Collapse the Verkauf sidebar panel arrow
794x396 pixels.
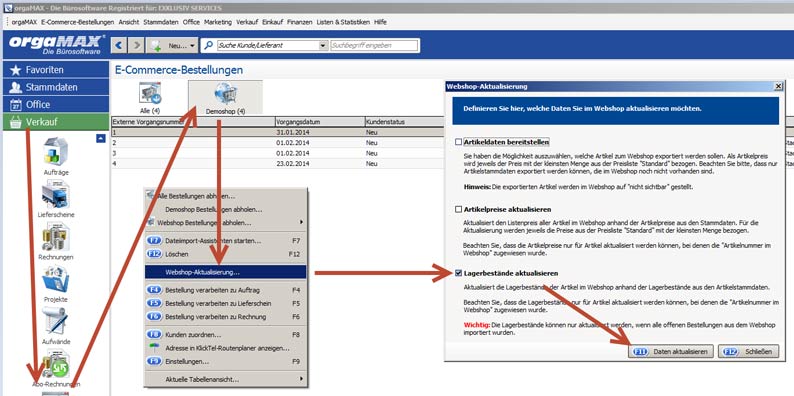101,138
